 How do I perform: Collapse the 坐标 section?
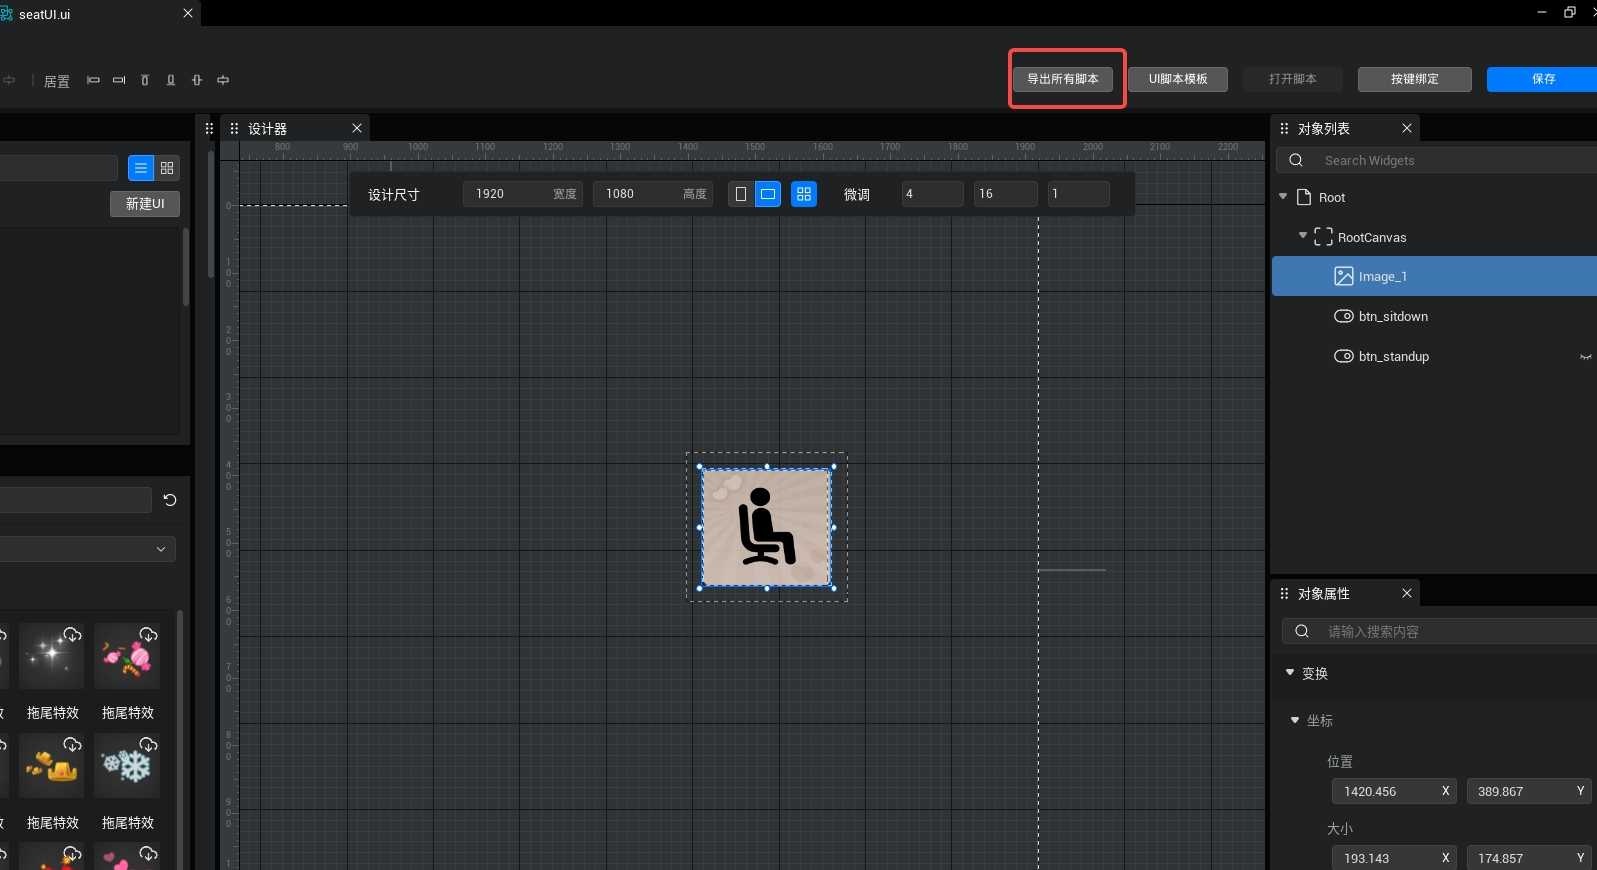[1295, 720]
